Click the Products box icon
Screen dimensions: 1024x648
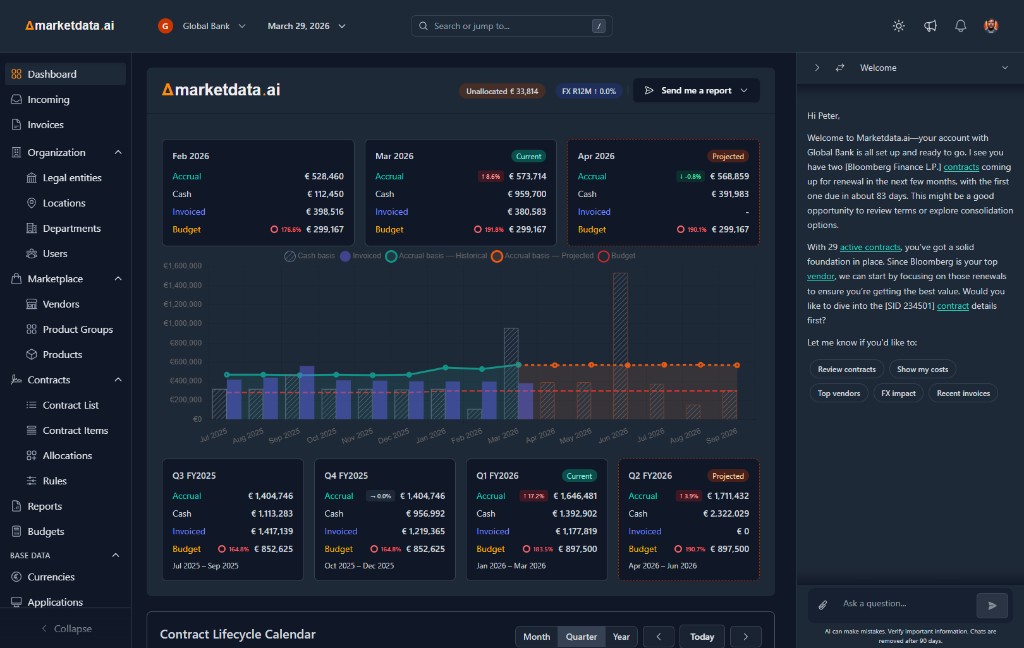31,354
